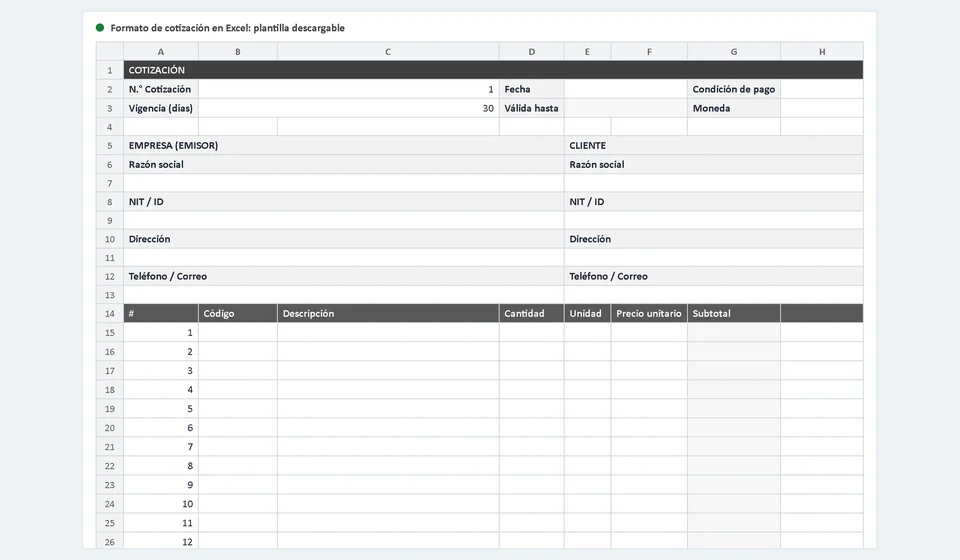Viewport: 960px width, 560px height.
Task: Click the empty Fecha value cell
Action: point(626,89)
